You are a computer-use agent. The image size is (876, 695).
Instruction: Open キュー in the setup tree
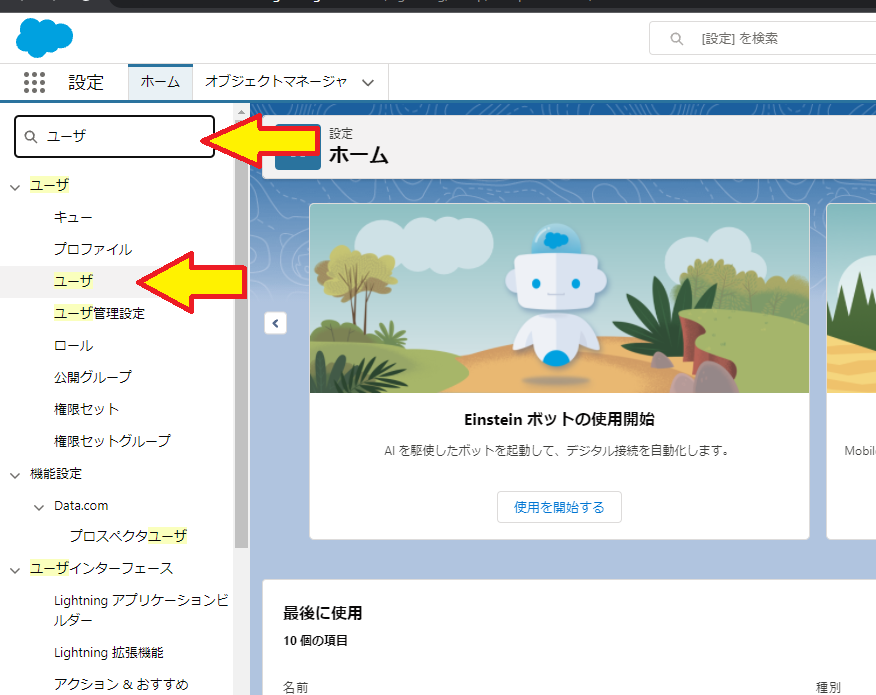tap(73, 217)
